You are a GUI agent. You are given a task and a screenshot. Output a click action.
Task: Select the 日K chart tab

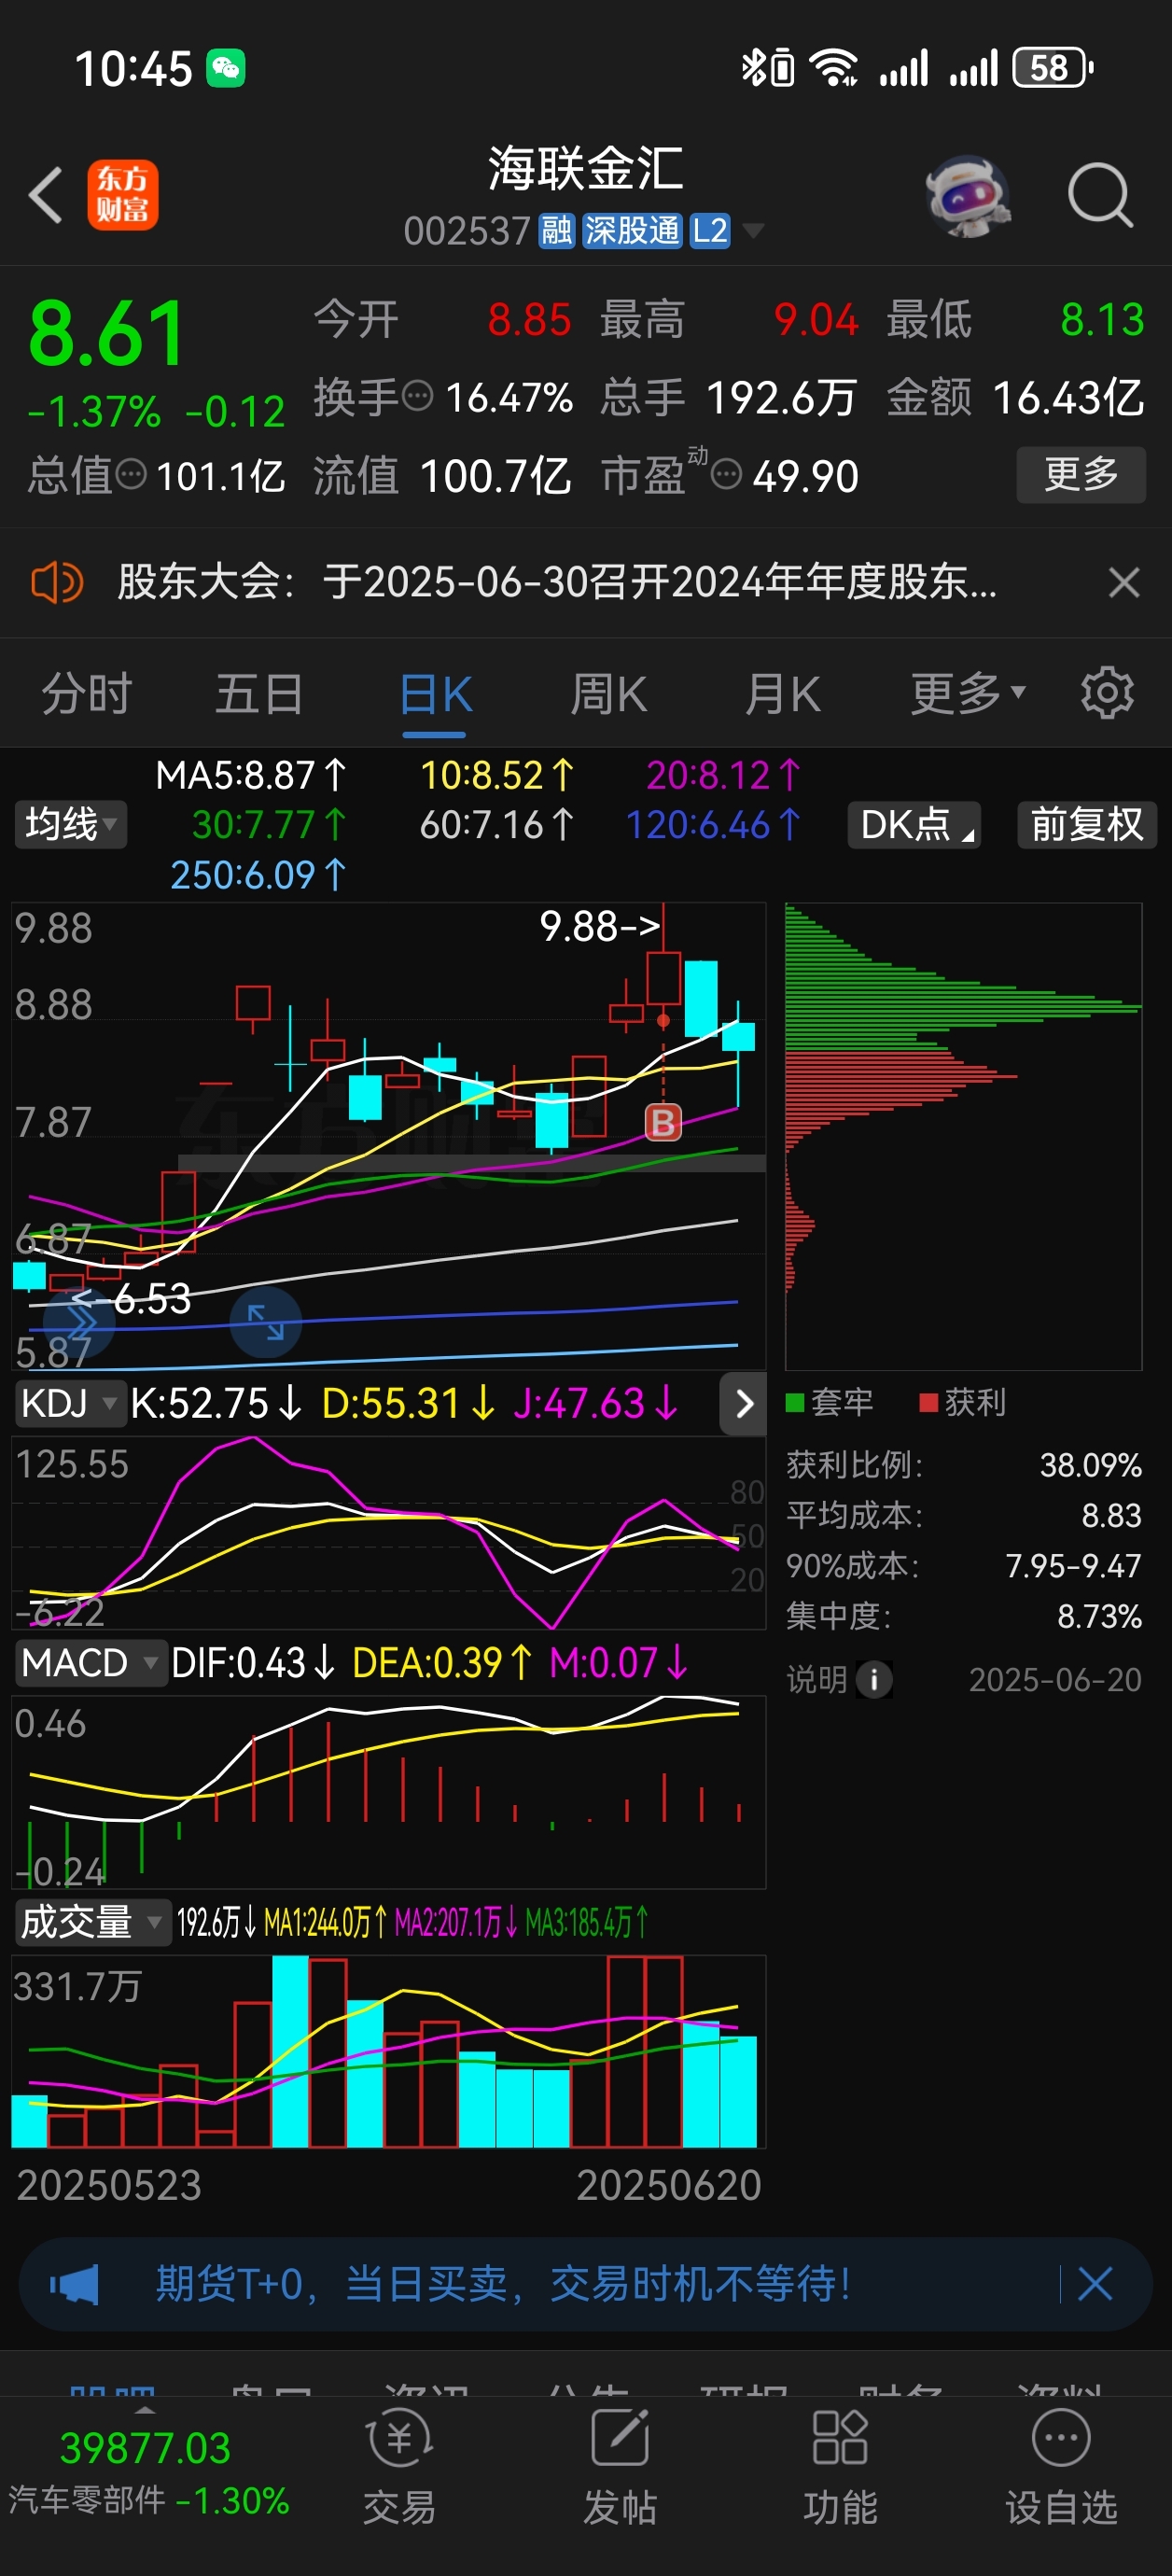[435, 694]
